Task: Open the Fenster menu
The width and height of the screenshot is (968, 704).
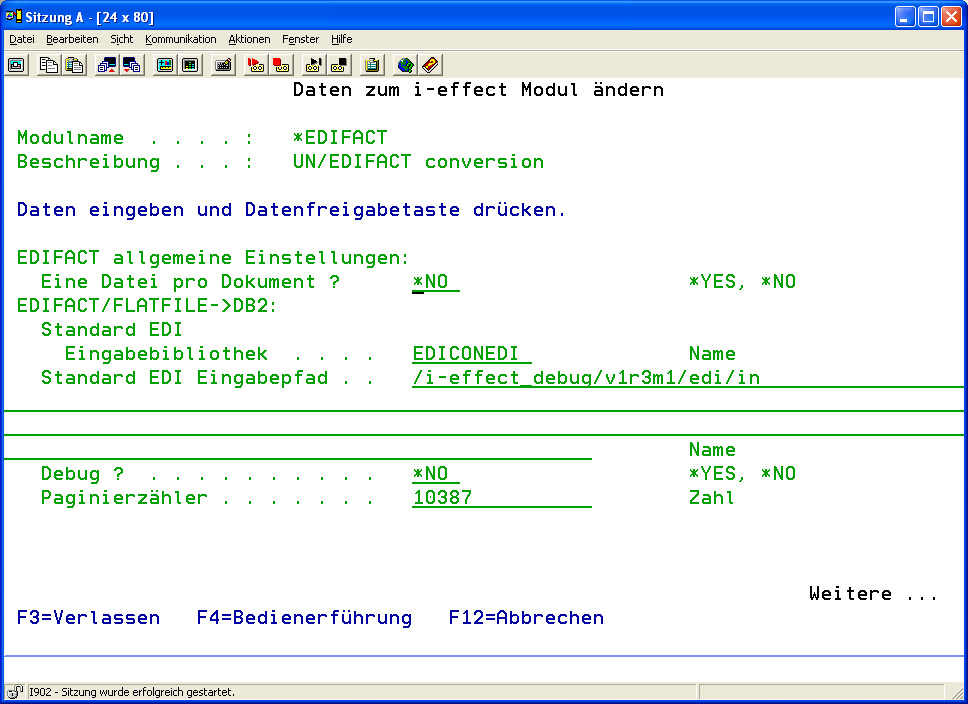Action: [300, 39]
